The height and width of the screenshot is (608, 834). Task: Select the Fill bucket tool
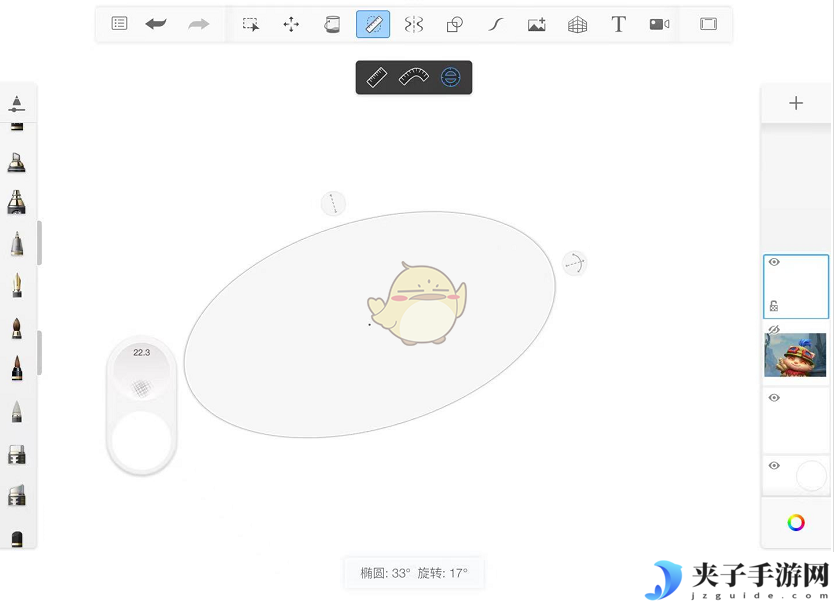click(x=332, y=24)
